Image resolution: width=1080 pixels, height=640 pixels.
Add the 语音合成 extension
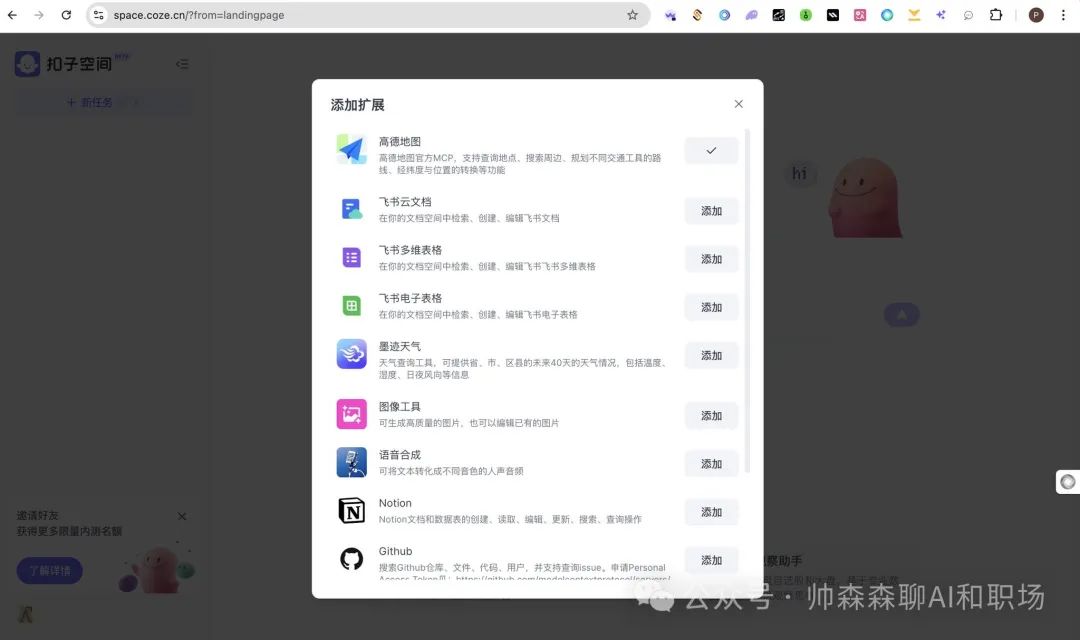[x=712, y=464]
